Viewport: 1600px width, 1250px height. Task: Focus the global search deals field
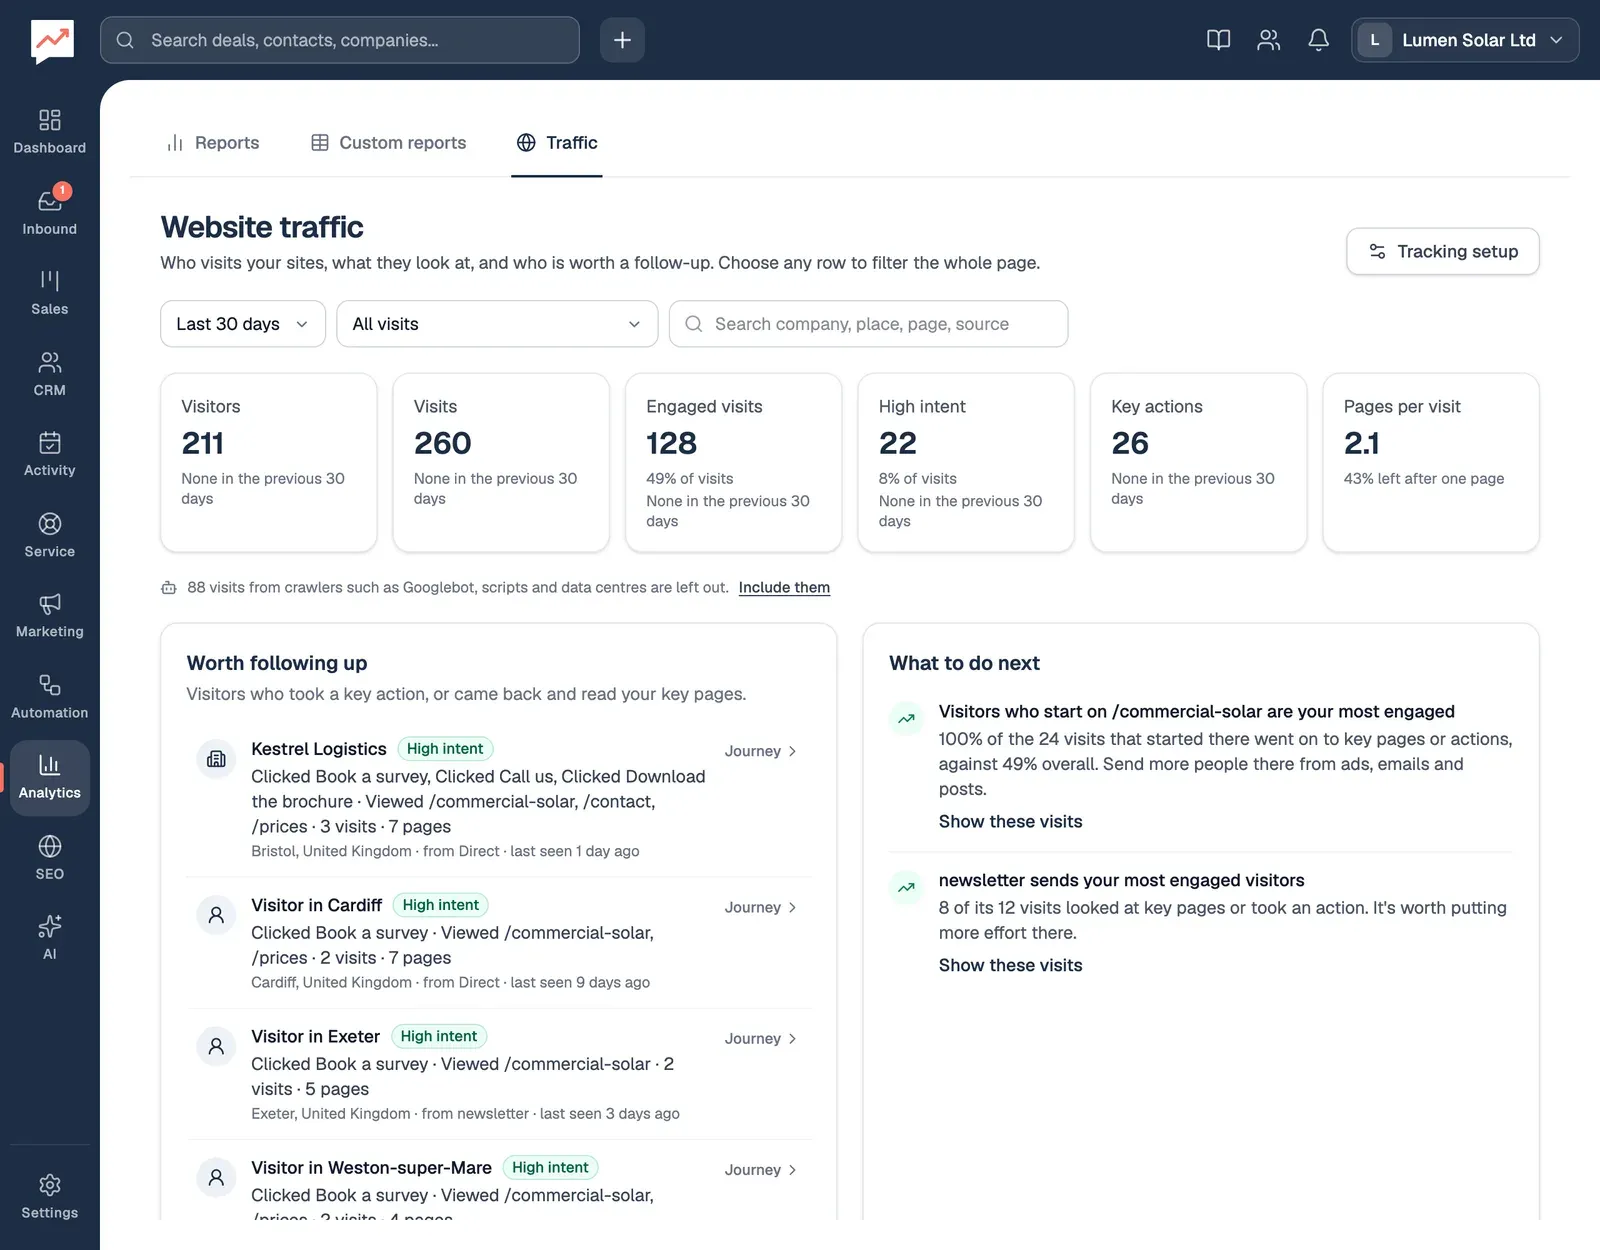(340, 40)
